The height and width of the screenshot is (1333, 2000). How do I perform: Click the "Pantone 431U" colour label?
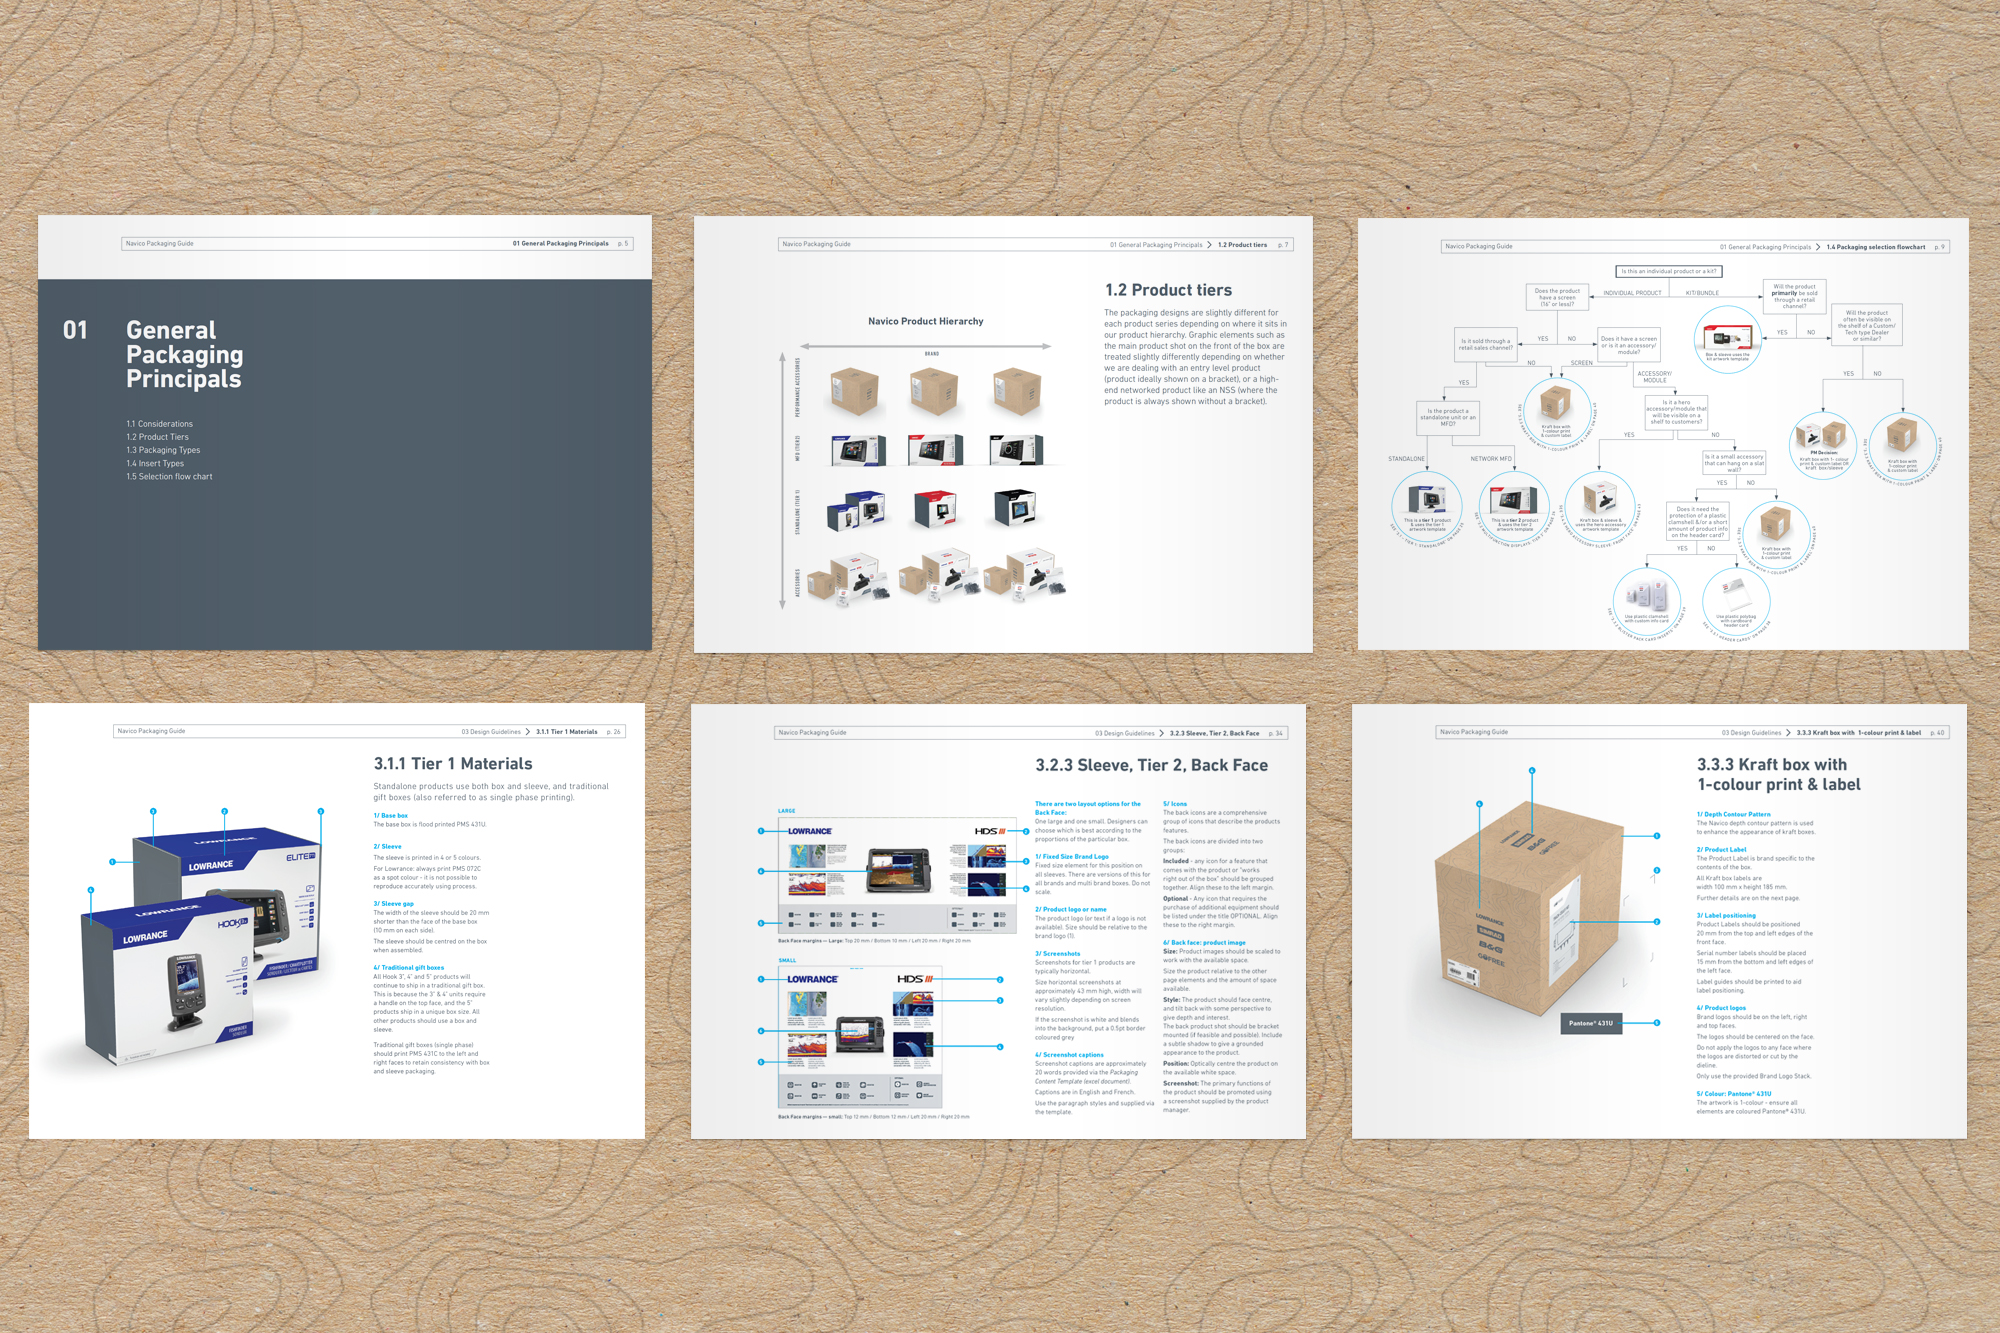(1590, 1023)
